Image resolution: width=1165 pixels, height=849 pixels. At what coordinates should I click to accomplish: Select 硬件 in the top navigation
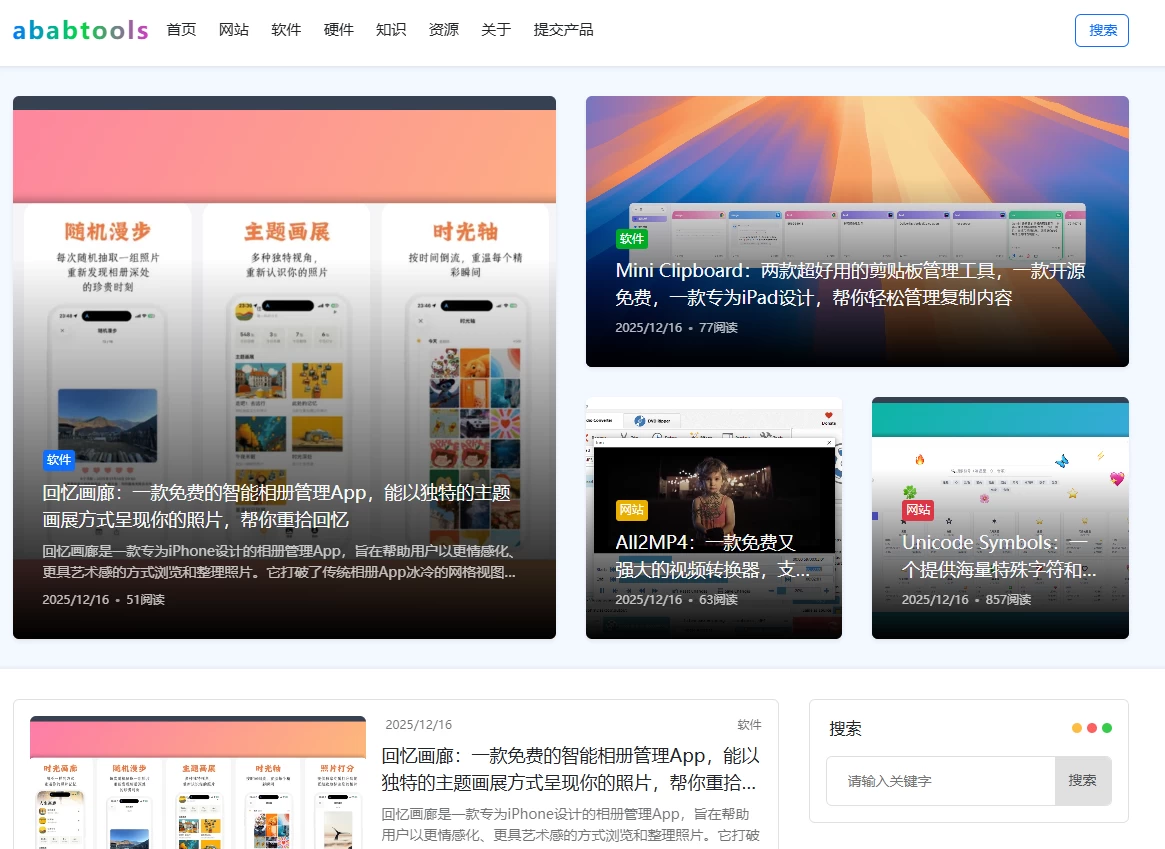point(339,30)
